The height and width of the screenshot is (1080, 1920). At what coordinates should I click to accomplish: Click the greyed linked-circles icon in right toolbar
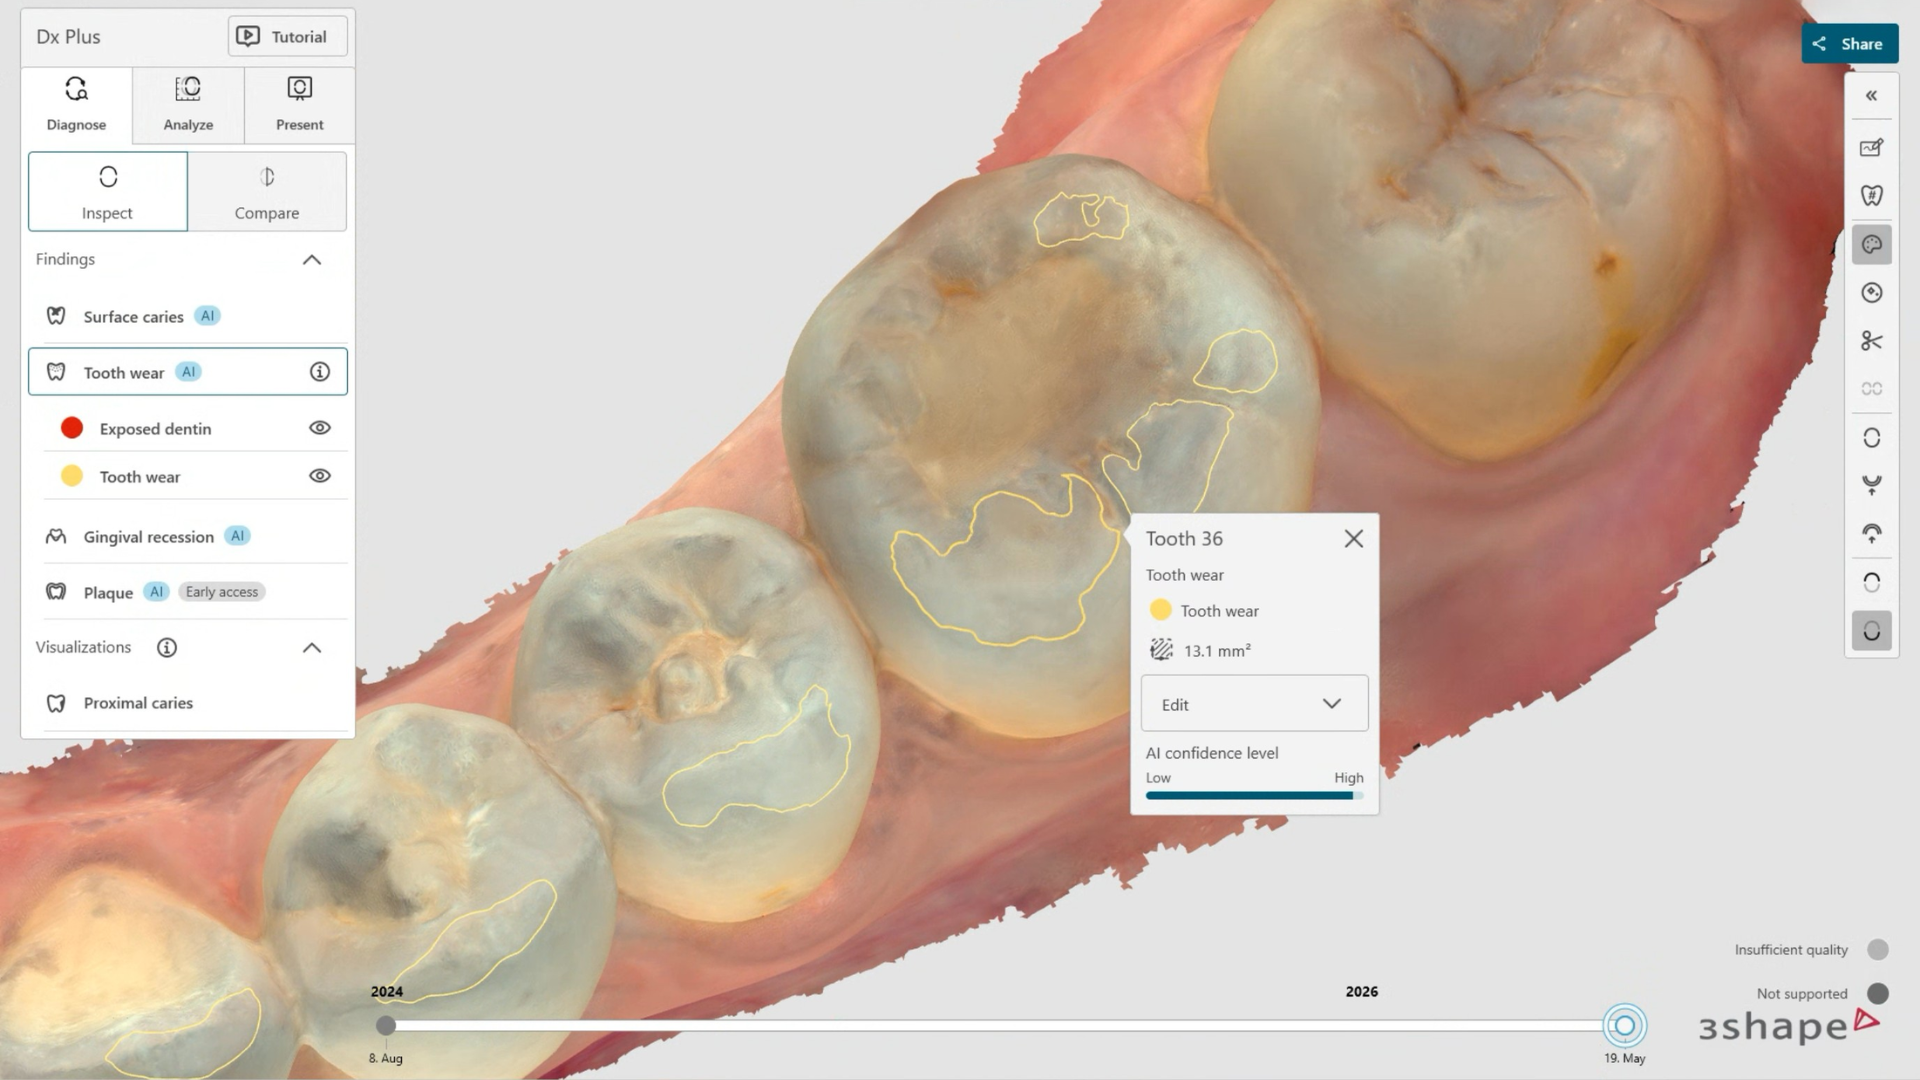pyautogui.click(x=1872, y=389)
